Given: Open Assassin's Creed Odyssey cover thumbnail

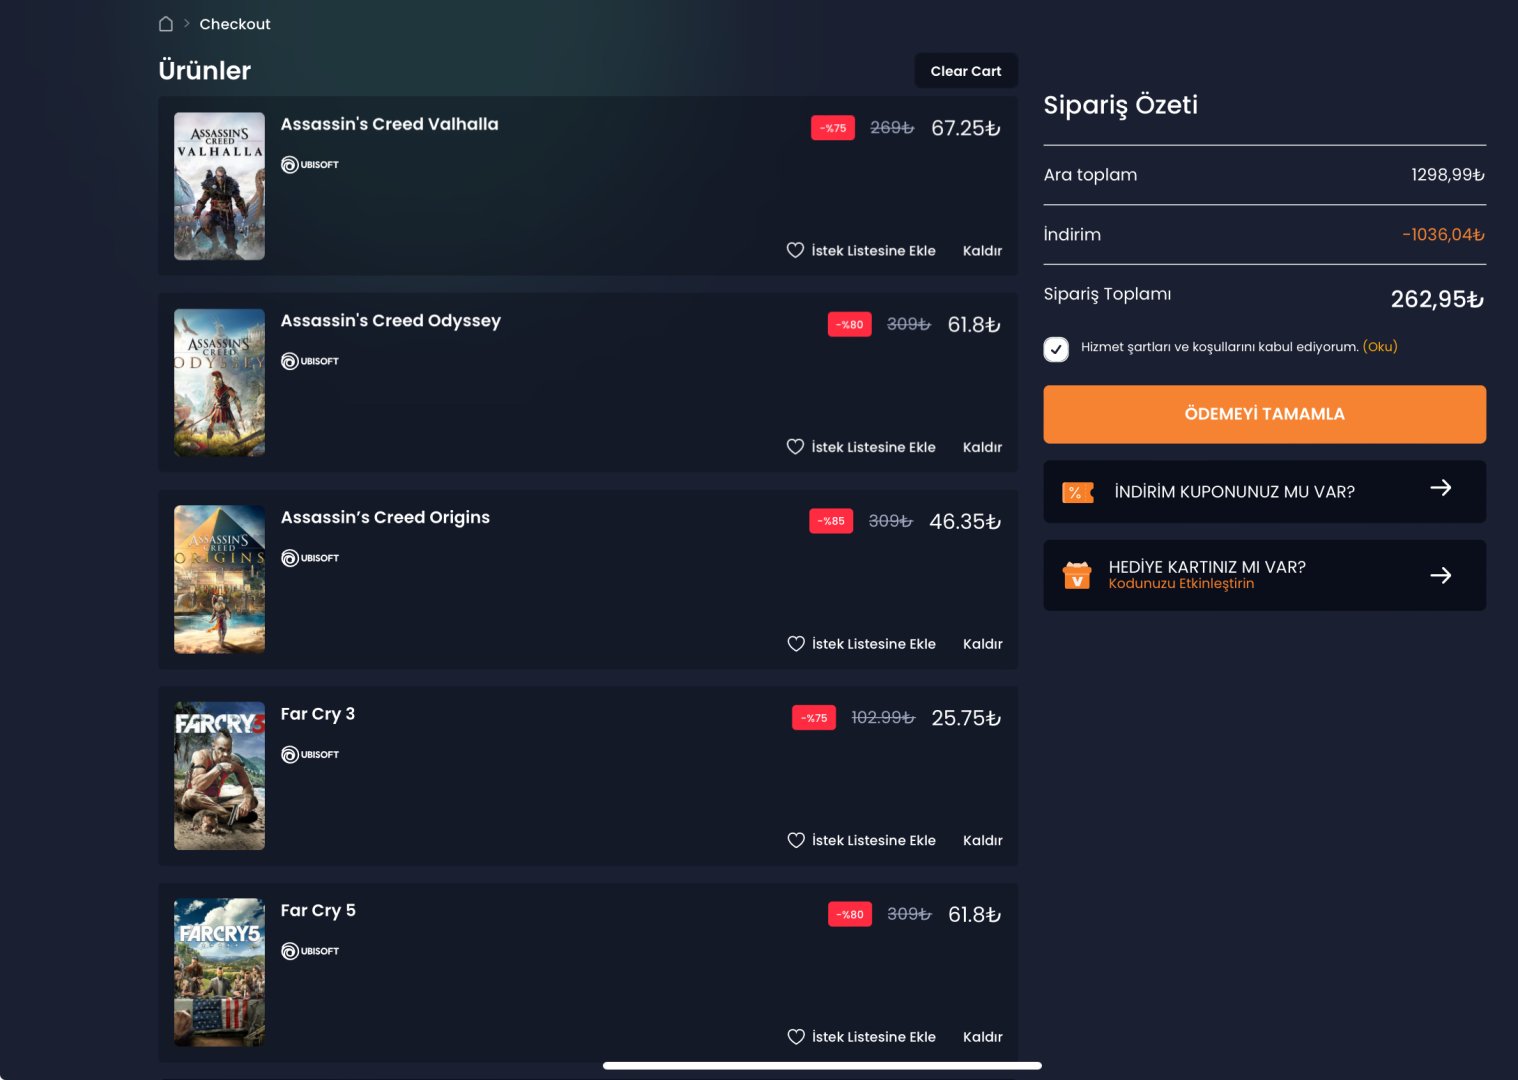Looking at the screenshot, I should 220,383.
